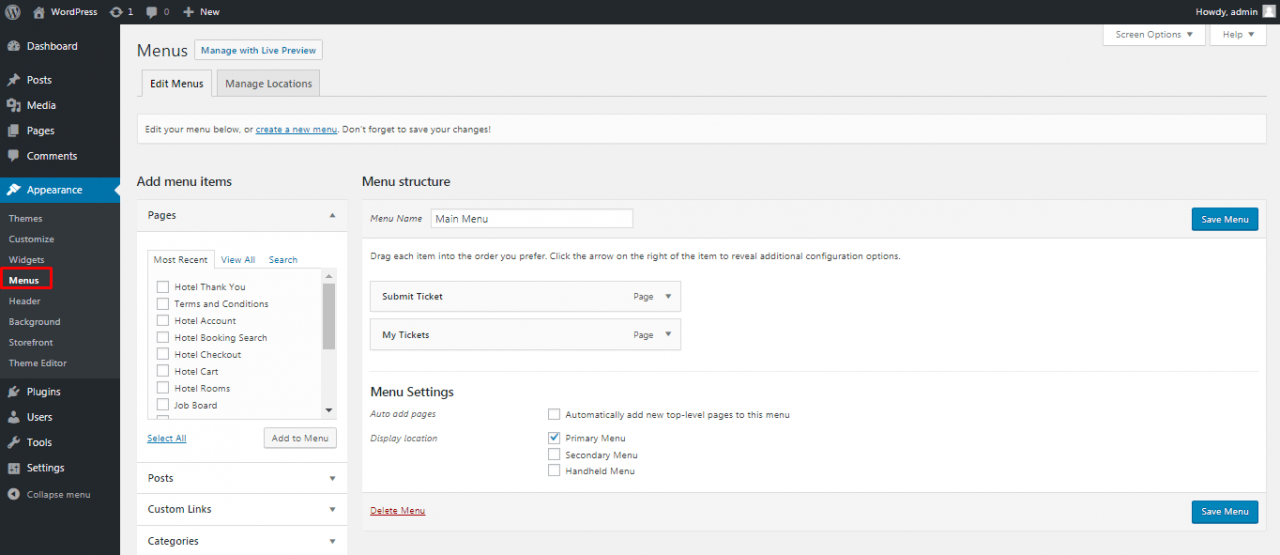Screen dimensions: 1280x555
Task: Select the View All pages tab
Action: (238, 260)
